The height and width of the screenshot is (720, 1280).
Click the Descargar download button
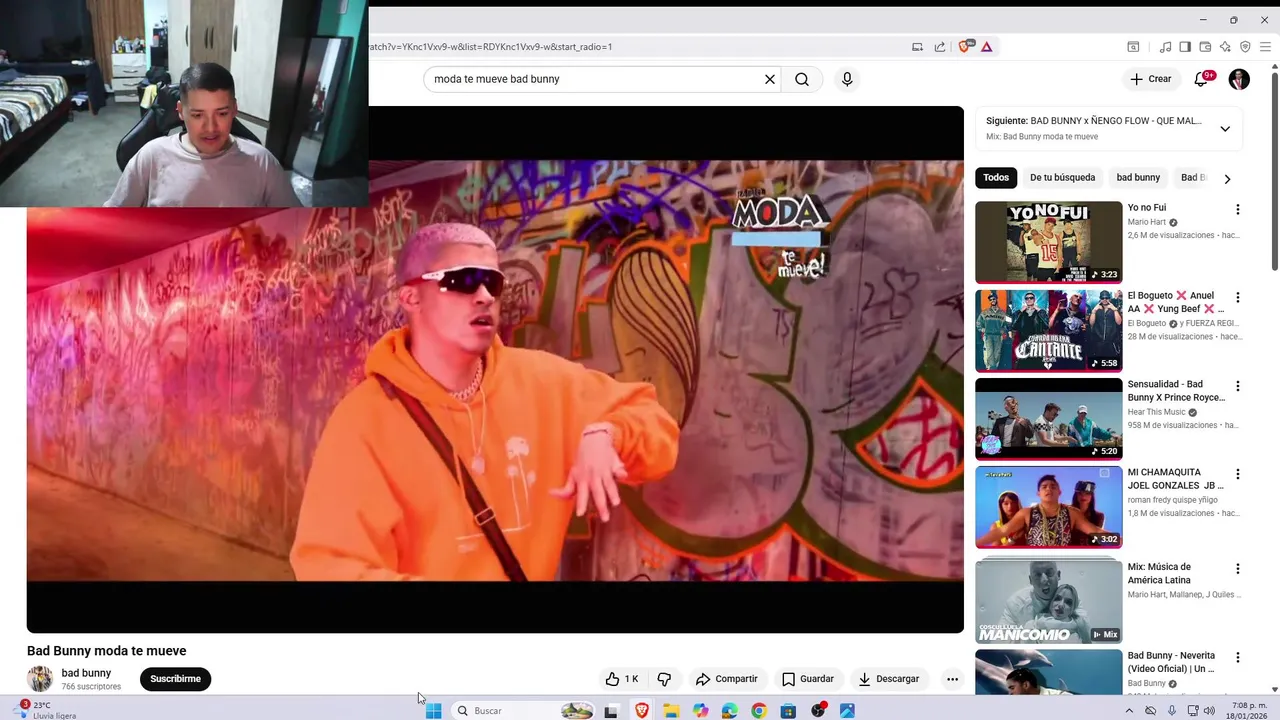click(x=889, y=679)
